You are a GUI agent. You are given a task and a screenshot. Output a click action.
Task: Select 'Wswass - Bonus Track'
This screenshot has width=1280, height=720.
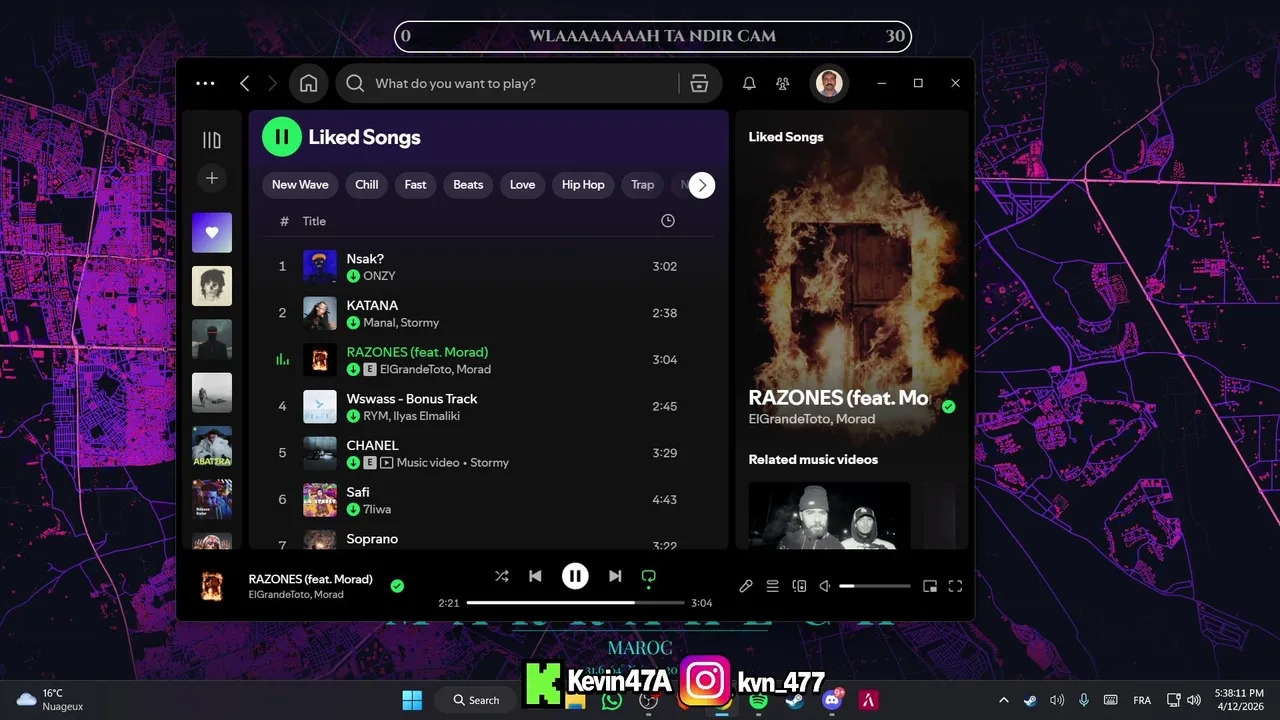tap(412, 399)
